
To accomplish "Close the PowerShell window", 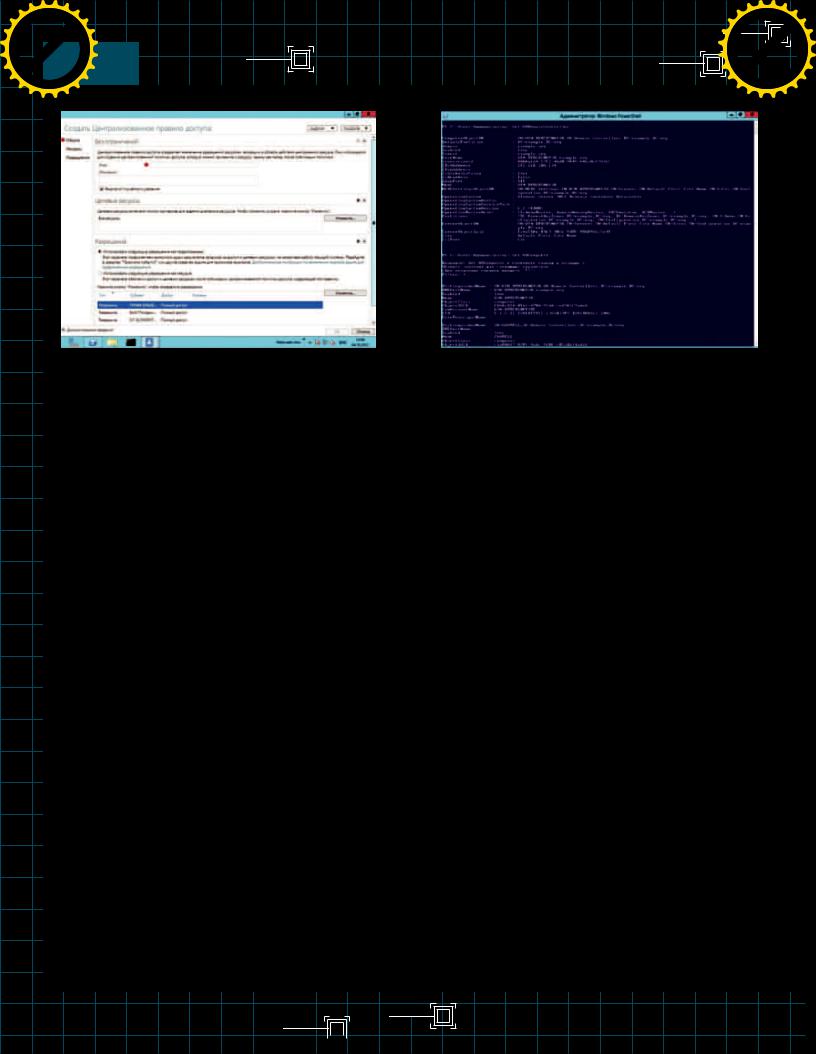I will click(751, 115).
